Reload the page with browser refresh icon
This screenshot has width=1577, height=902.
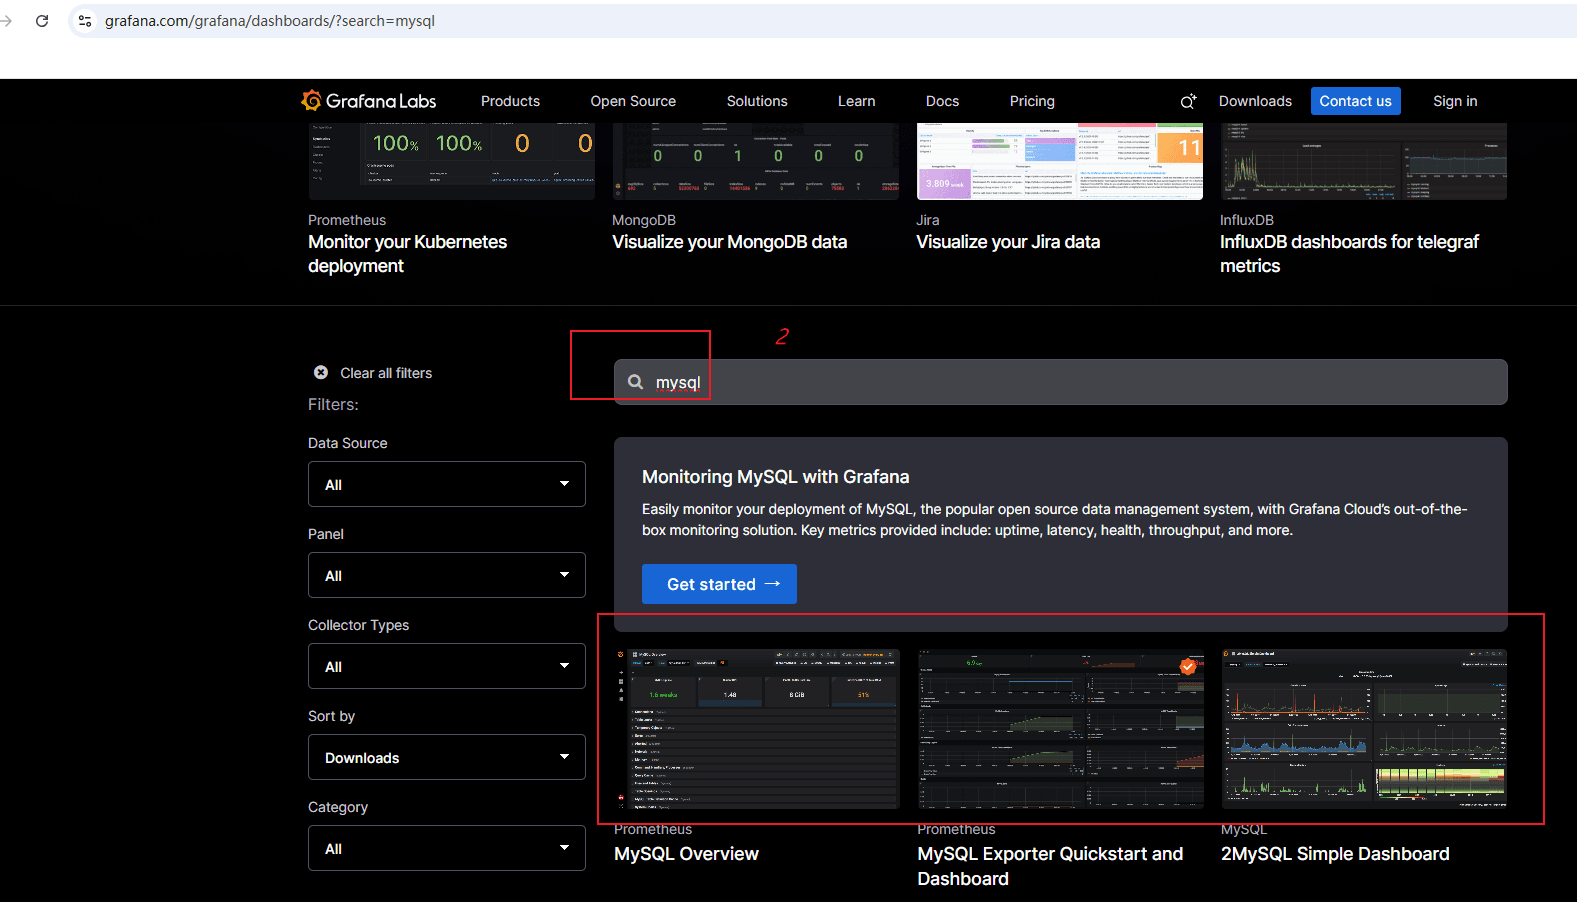(x=42, y=21)
